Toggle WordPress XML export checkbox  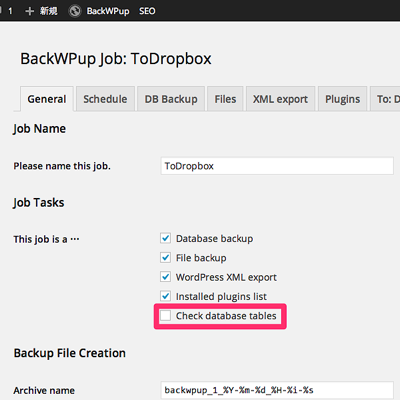point(165,277)
